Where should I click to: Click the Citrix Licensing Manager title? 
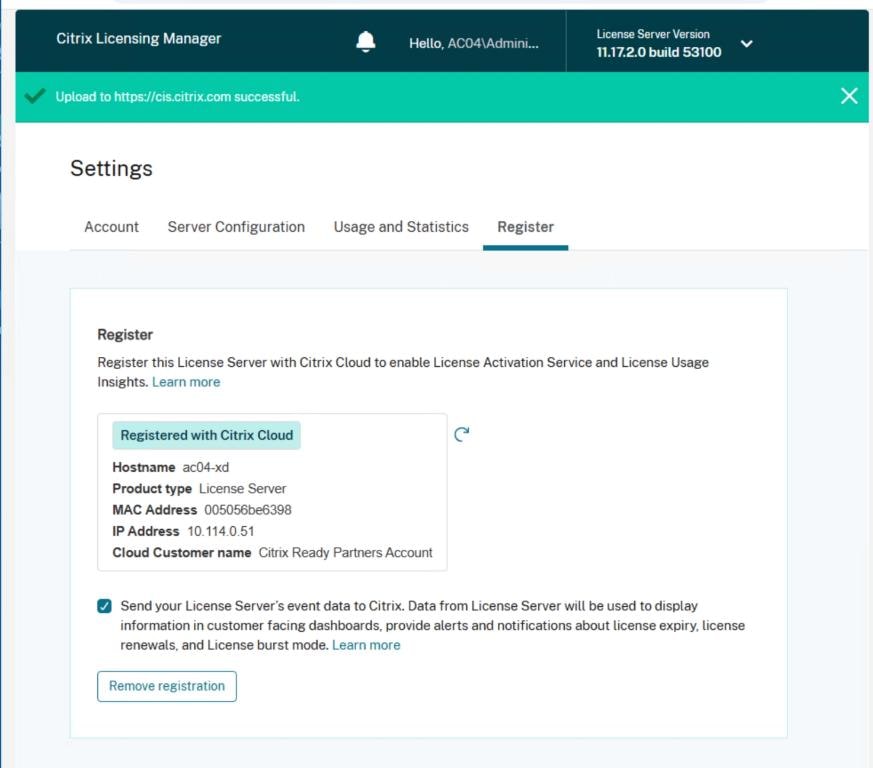[139, 38]
